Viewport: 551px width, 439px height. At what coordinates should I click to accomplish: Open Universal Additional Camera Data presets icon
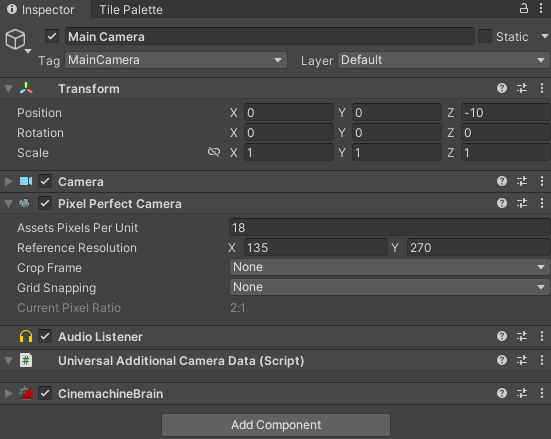coord(522,360)
